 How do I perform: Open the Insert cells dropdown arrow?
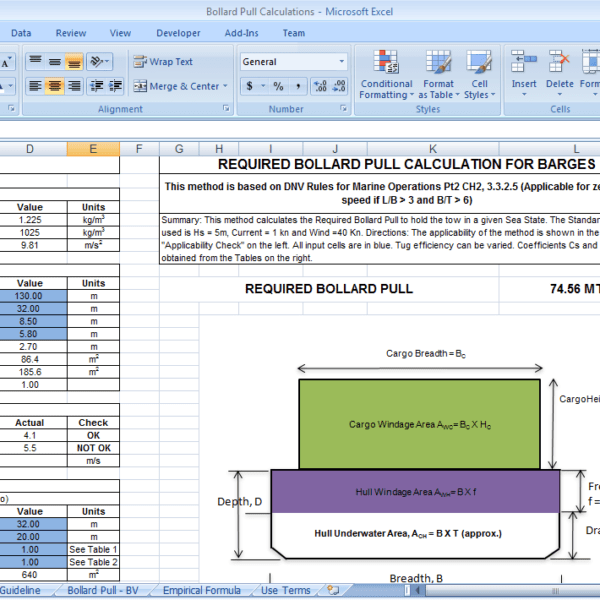pos(524,94)
